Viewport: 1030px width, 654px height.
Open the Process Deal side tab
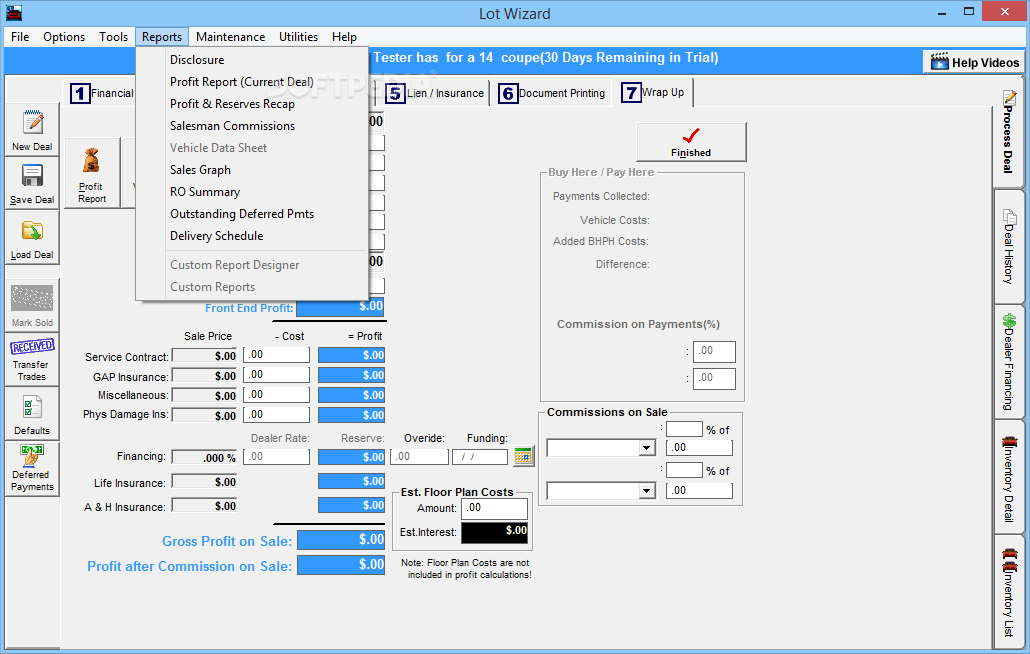click(1008, 133)
